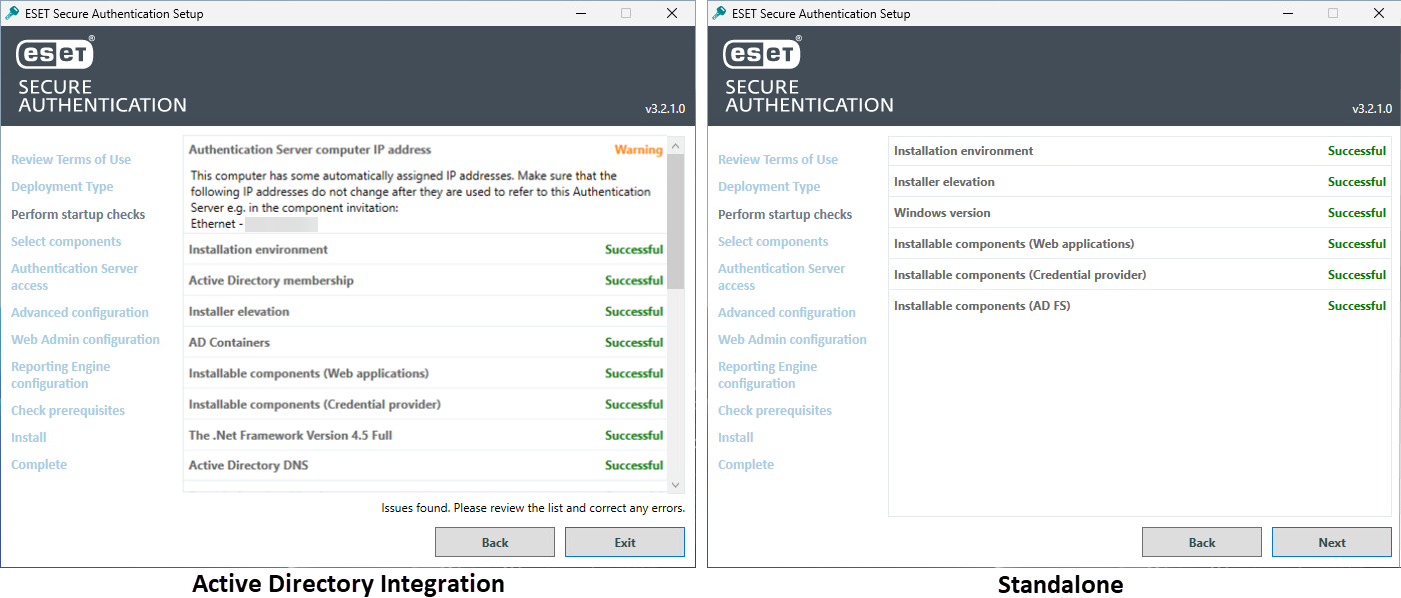Click the scroll up arrow in checks list
This screenshot has width=1401, height=598.
tap(676, 146)
